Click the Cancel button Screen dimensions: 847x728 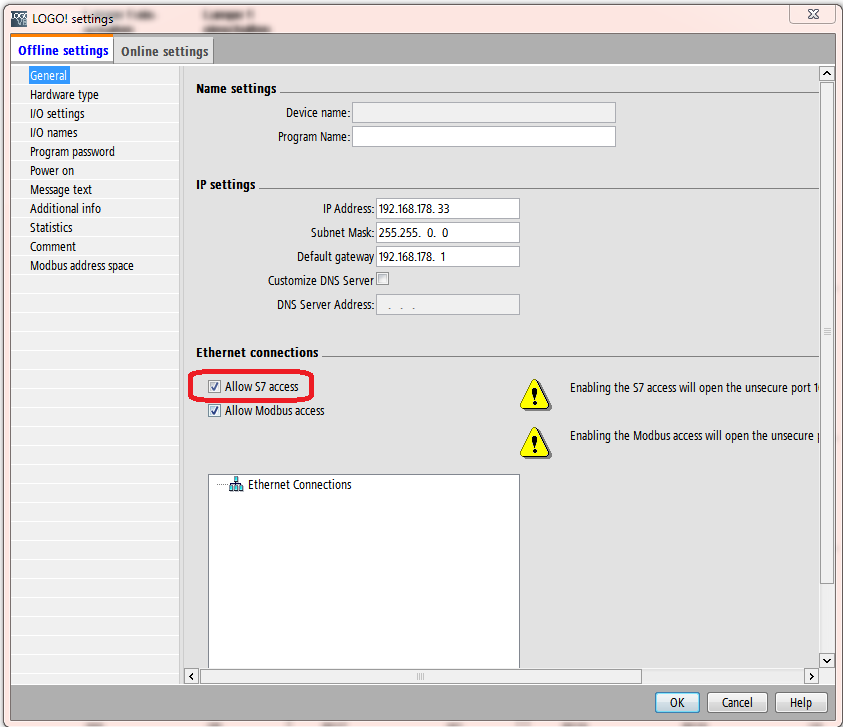[x=737, y=702]
